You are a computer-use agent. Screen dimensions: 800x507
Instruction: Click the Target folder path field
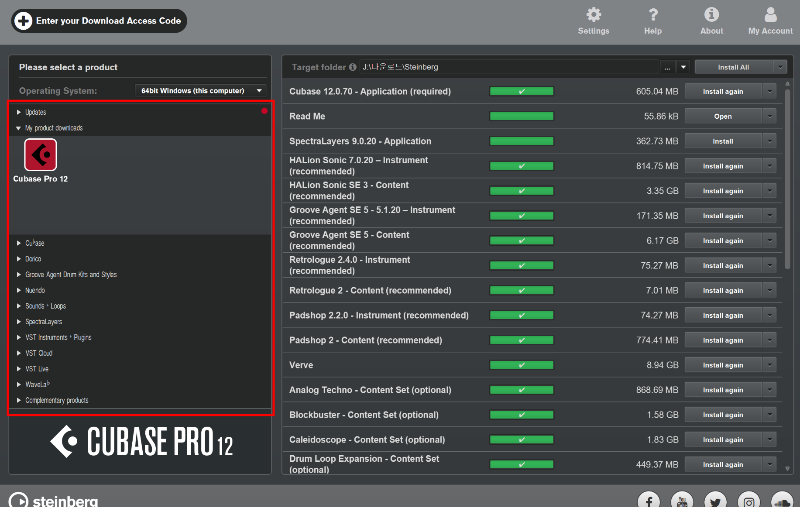tap(509, 67)
